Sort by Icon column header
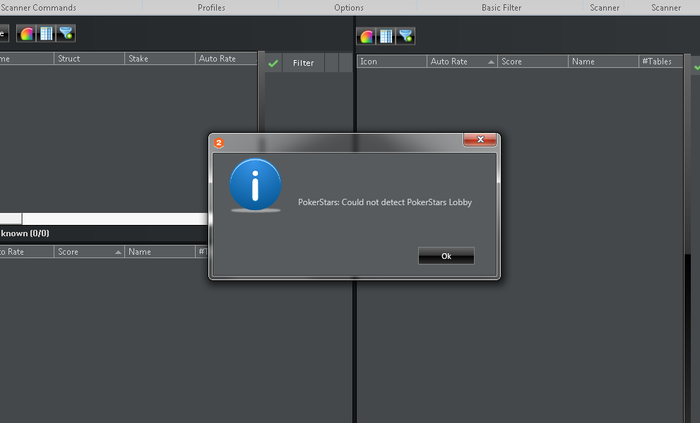Screen dimensions: 700x423 click(x=392, y=62)
